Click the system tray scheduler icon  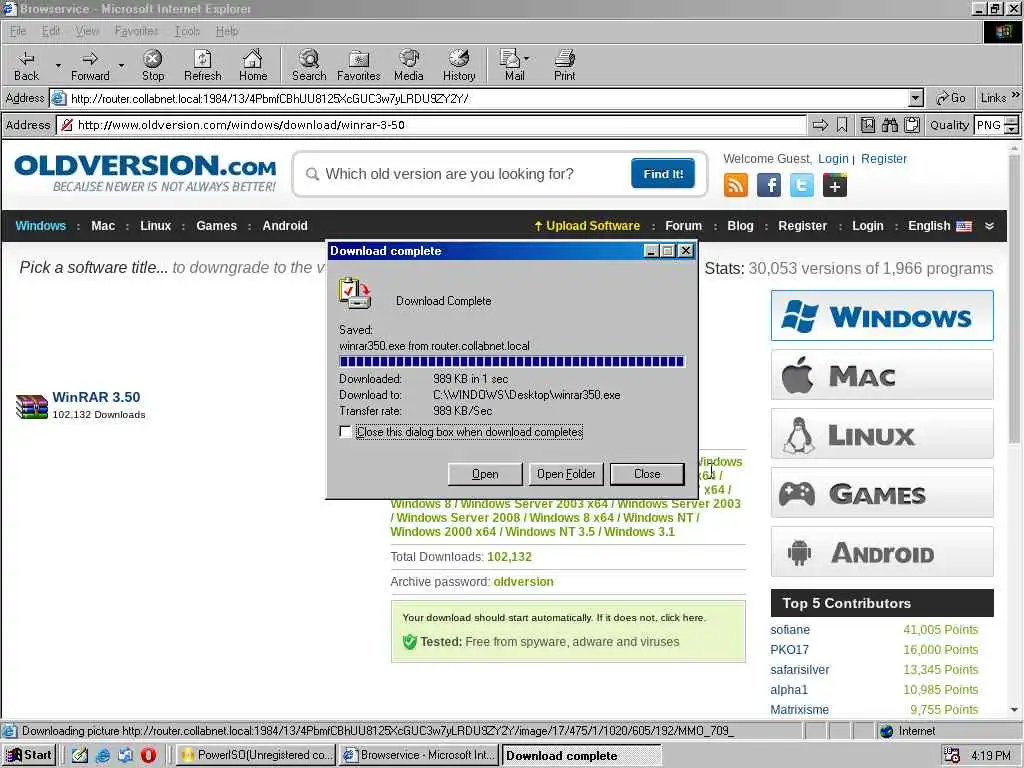(x=952, y=755)
